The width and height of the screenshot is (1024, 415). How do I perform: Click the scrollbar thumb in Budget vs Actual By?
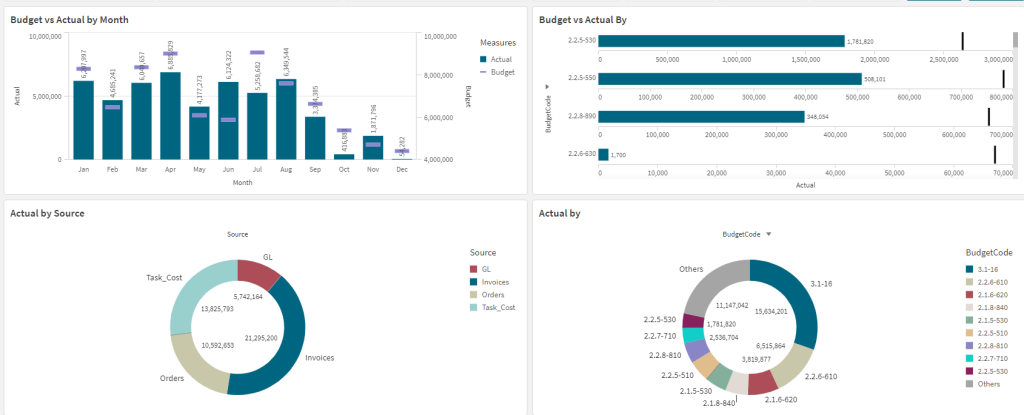(1015, 40)
